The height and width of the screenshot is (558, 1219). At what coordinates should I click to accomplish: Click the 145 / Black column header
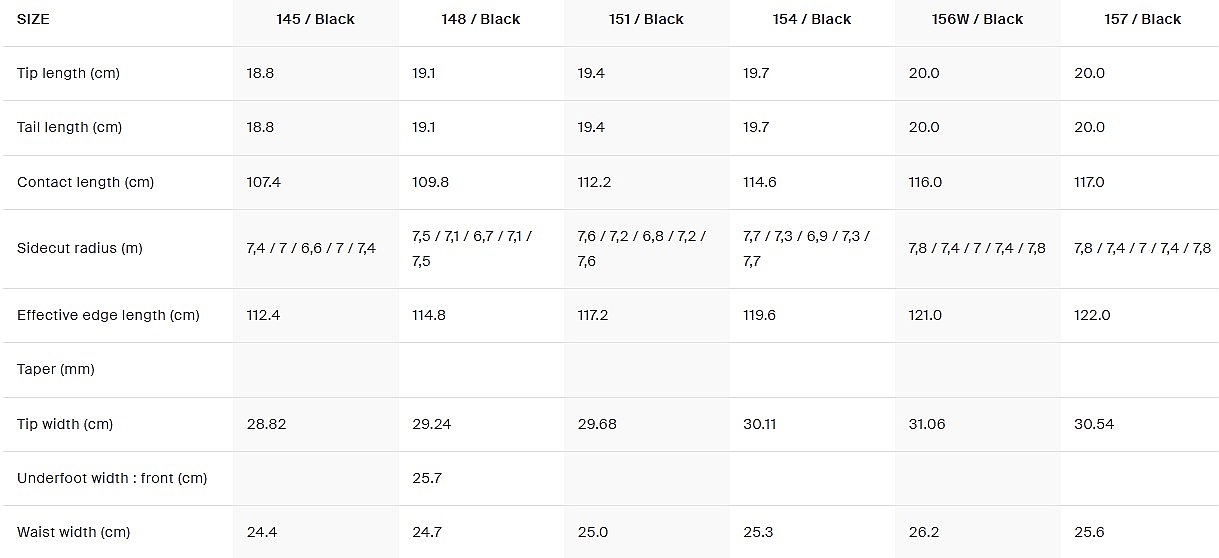[315, 19]
